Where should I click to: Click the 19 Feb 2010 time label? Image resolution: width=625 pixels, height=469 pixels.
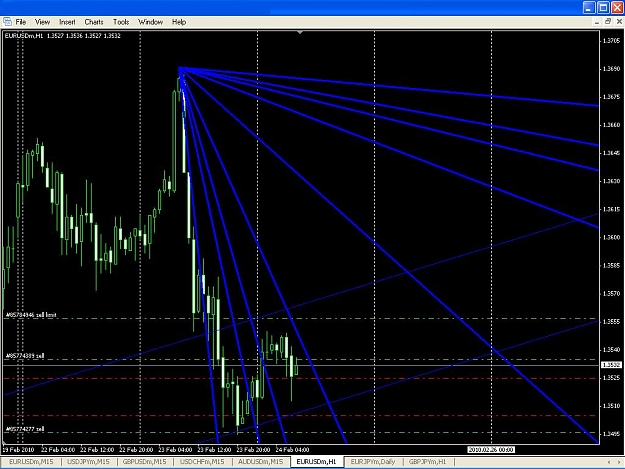(x=18, y=449)
